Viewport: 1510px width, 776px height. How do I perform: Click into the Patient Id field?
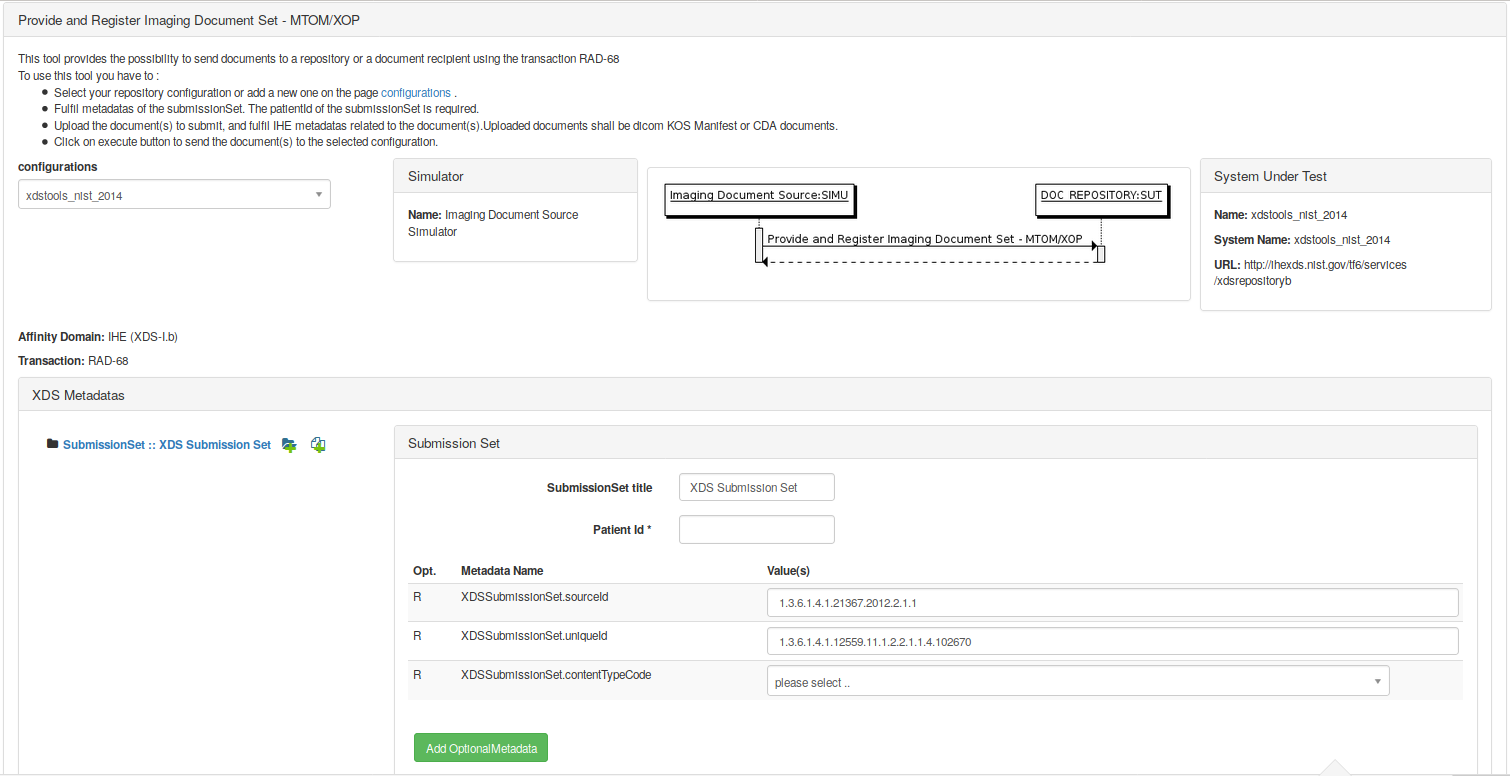click(x=756, y=530)
